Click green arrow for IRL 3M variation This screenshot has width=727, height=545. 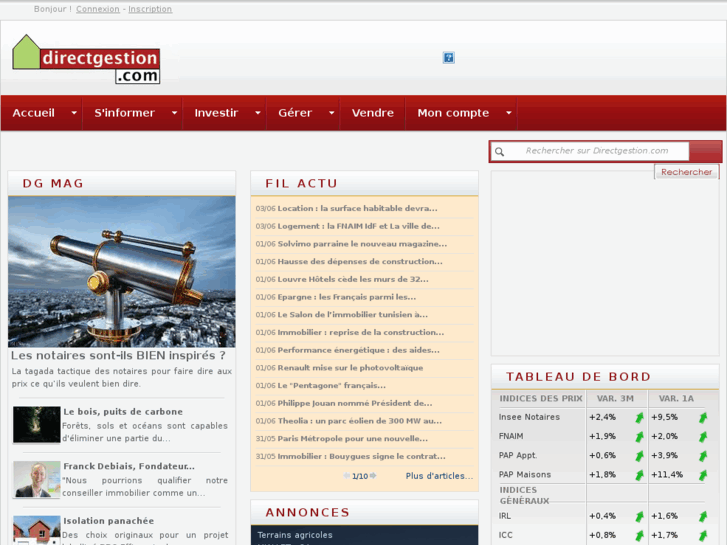point(639,516)
